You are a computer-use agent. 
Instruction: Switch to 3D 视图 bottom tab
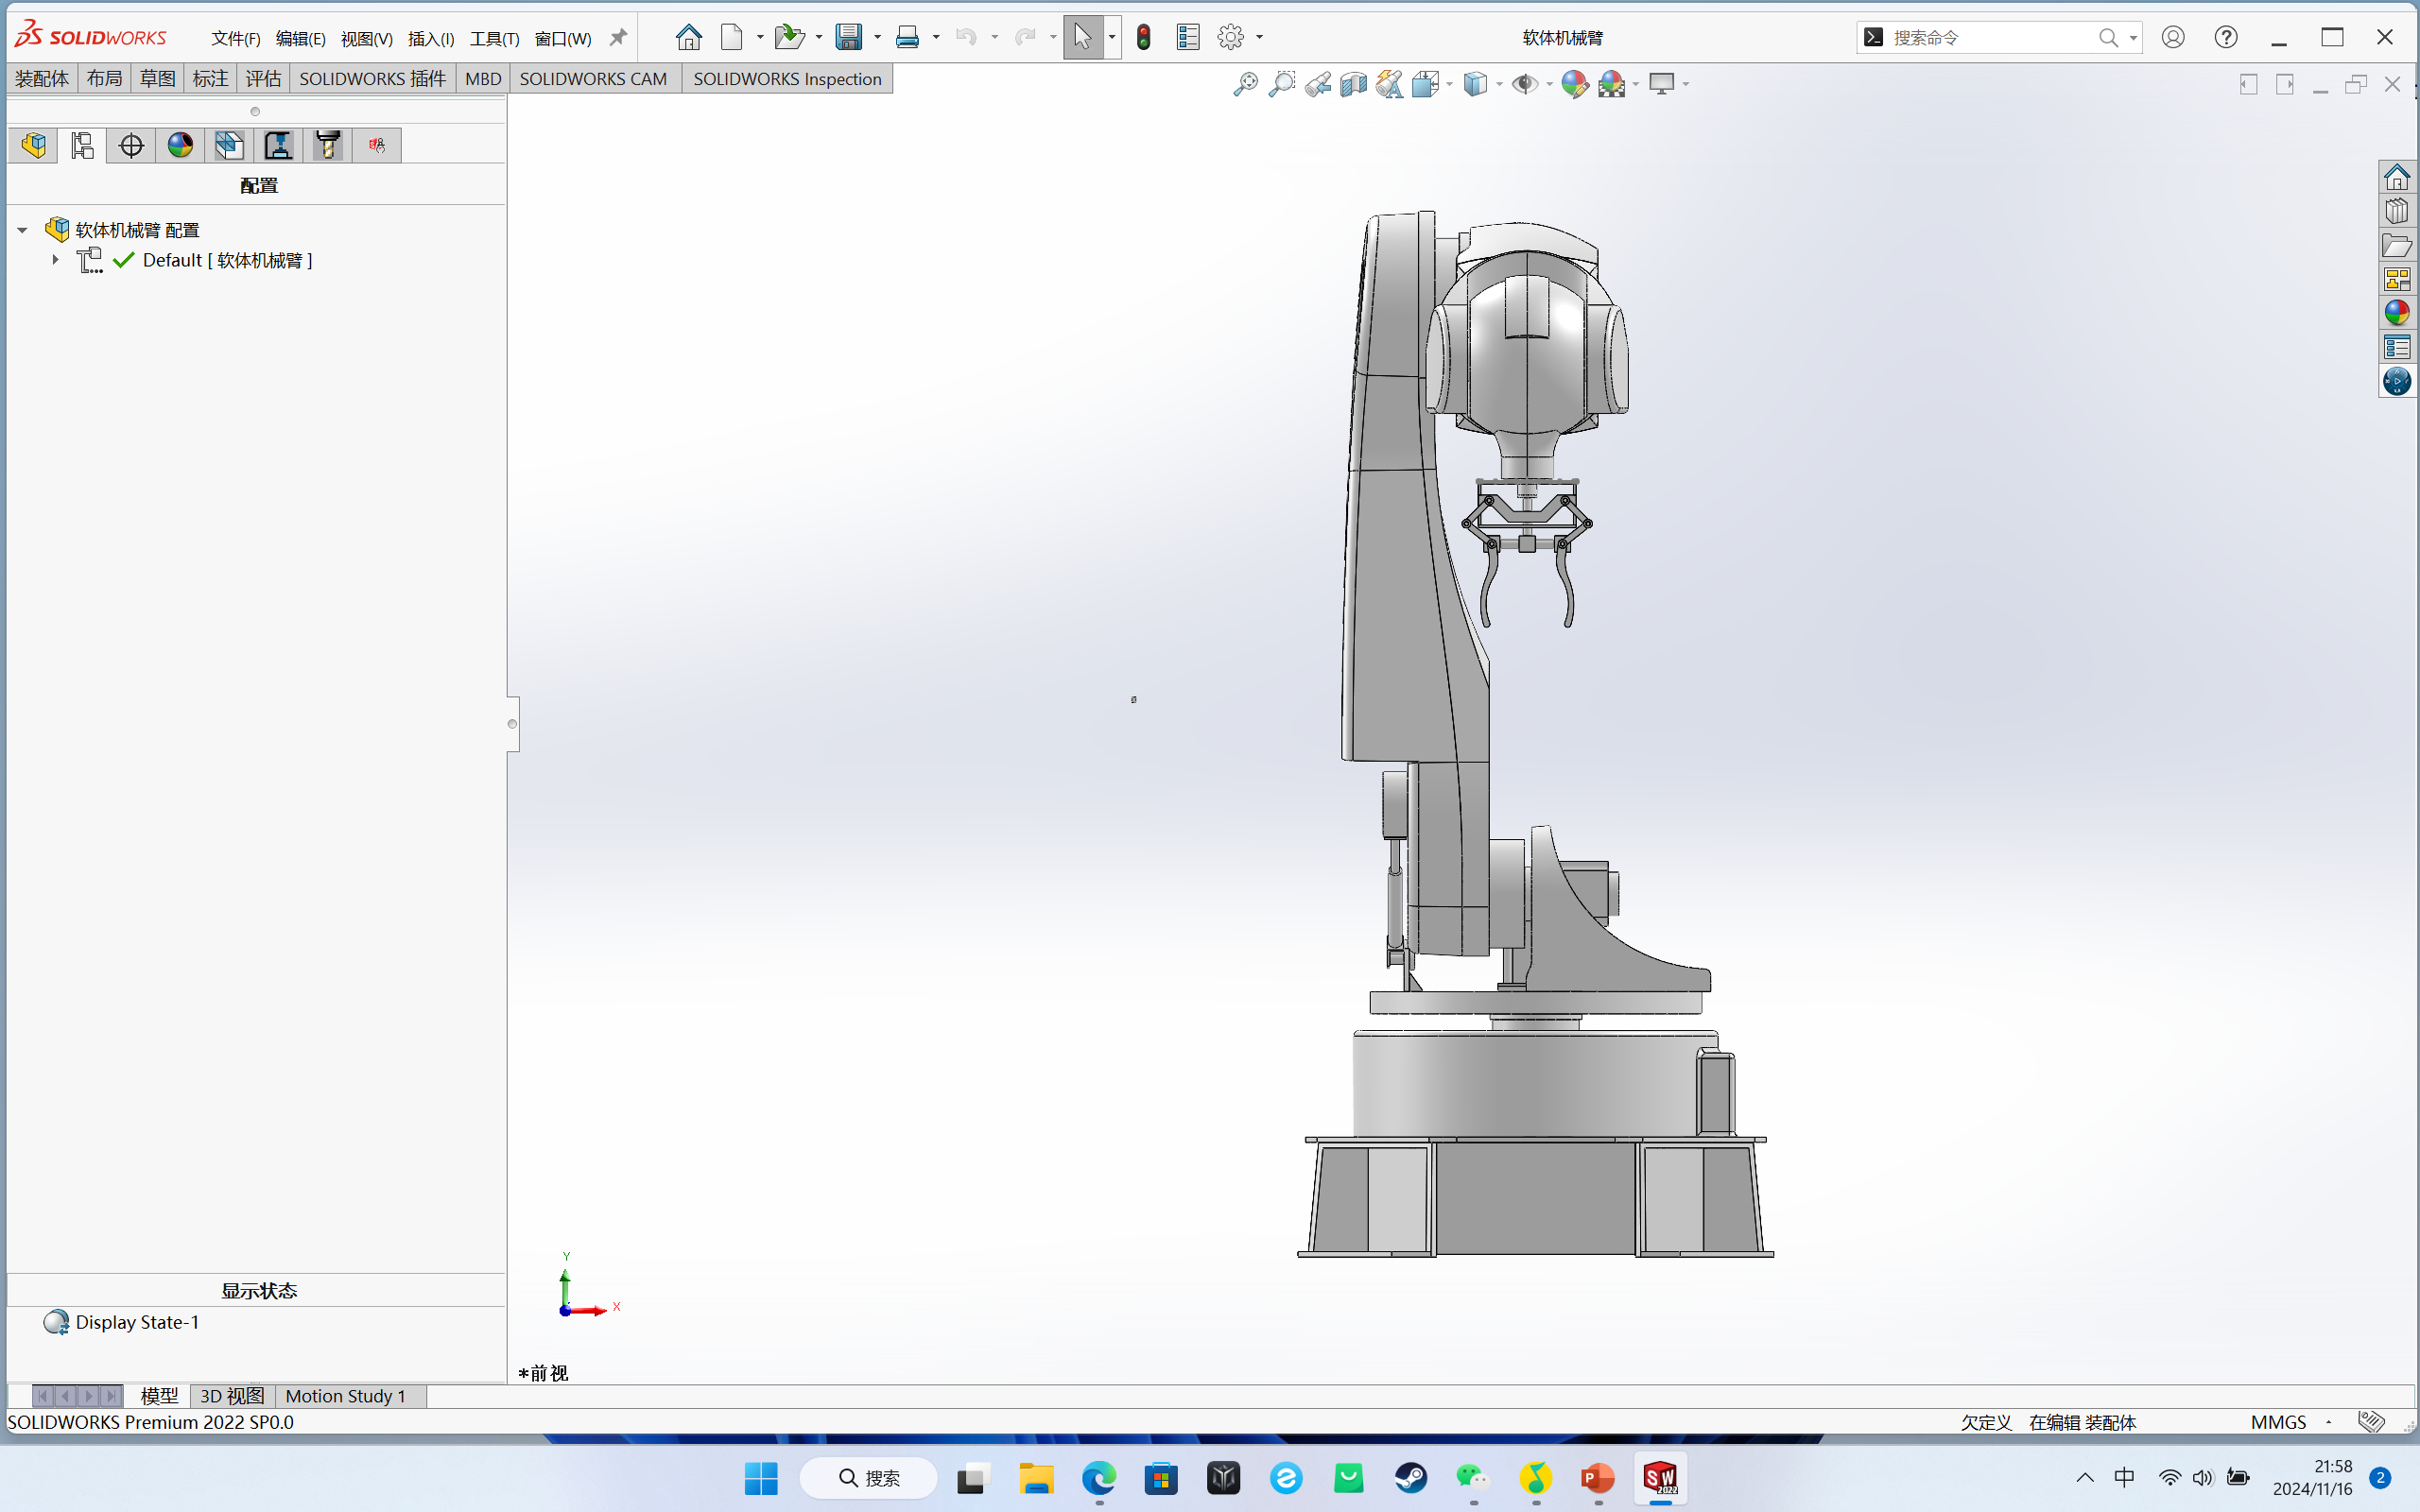pos(232,1396)
